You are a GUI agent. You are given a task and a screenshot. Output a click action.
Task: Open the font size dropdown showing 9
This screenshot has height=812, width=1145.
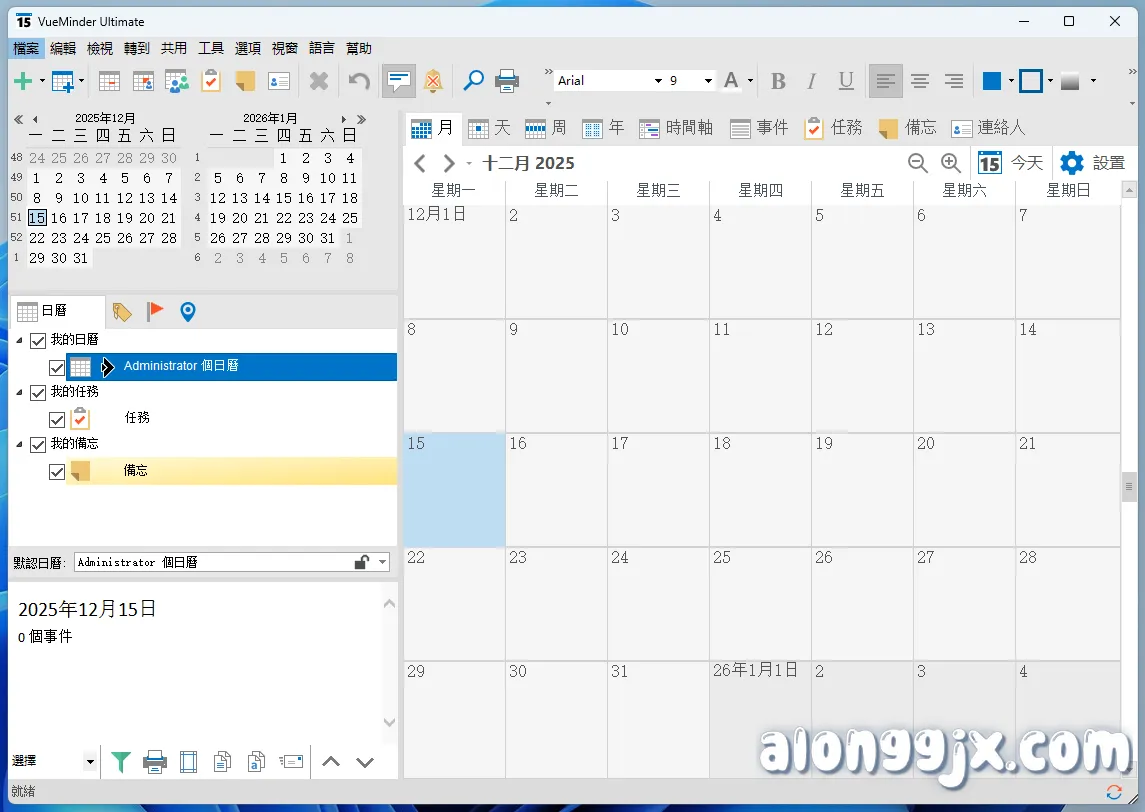(707, 81)
